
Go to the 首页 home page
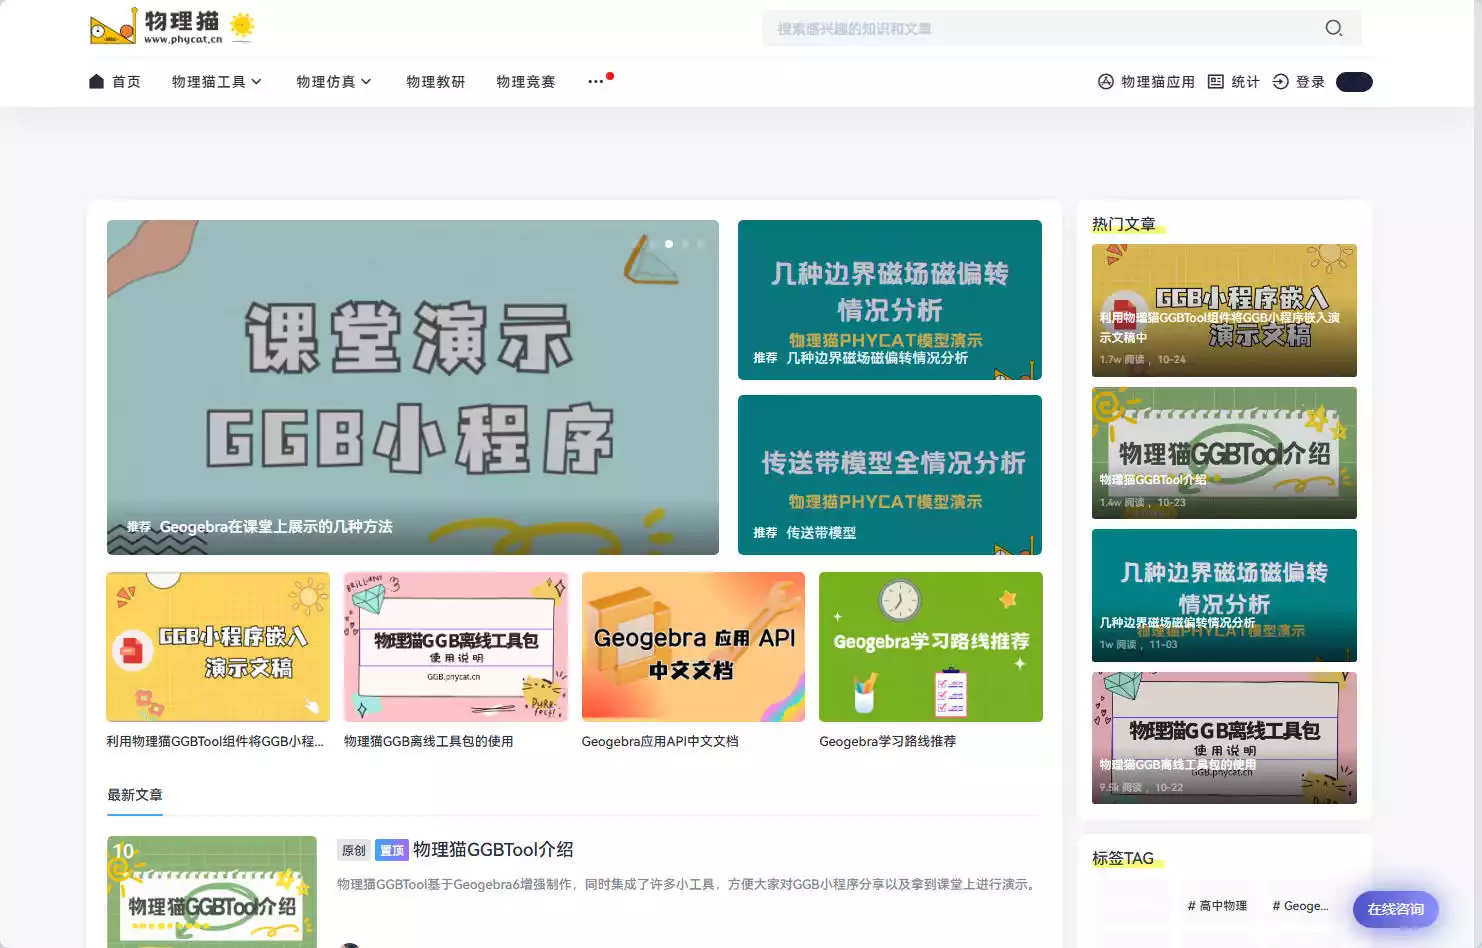pyautogui.click(x=115, y=82)
